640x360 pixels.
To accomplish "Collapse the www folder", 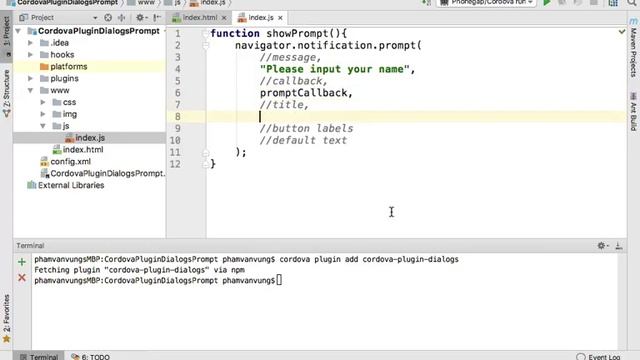I will coord(30,90).
